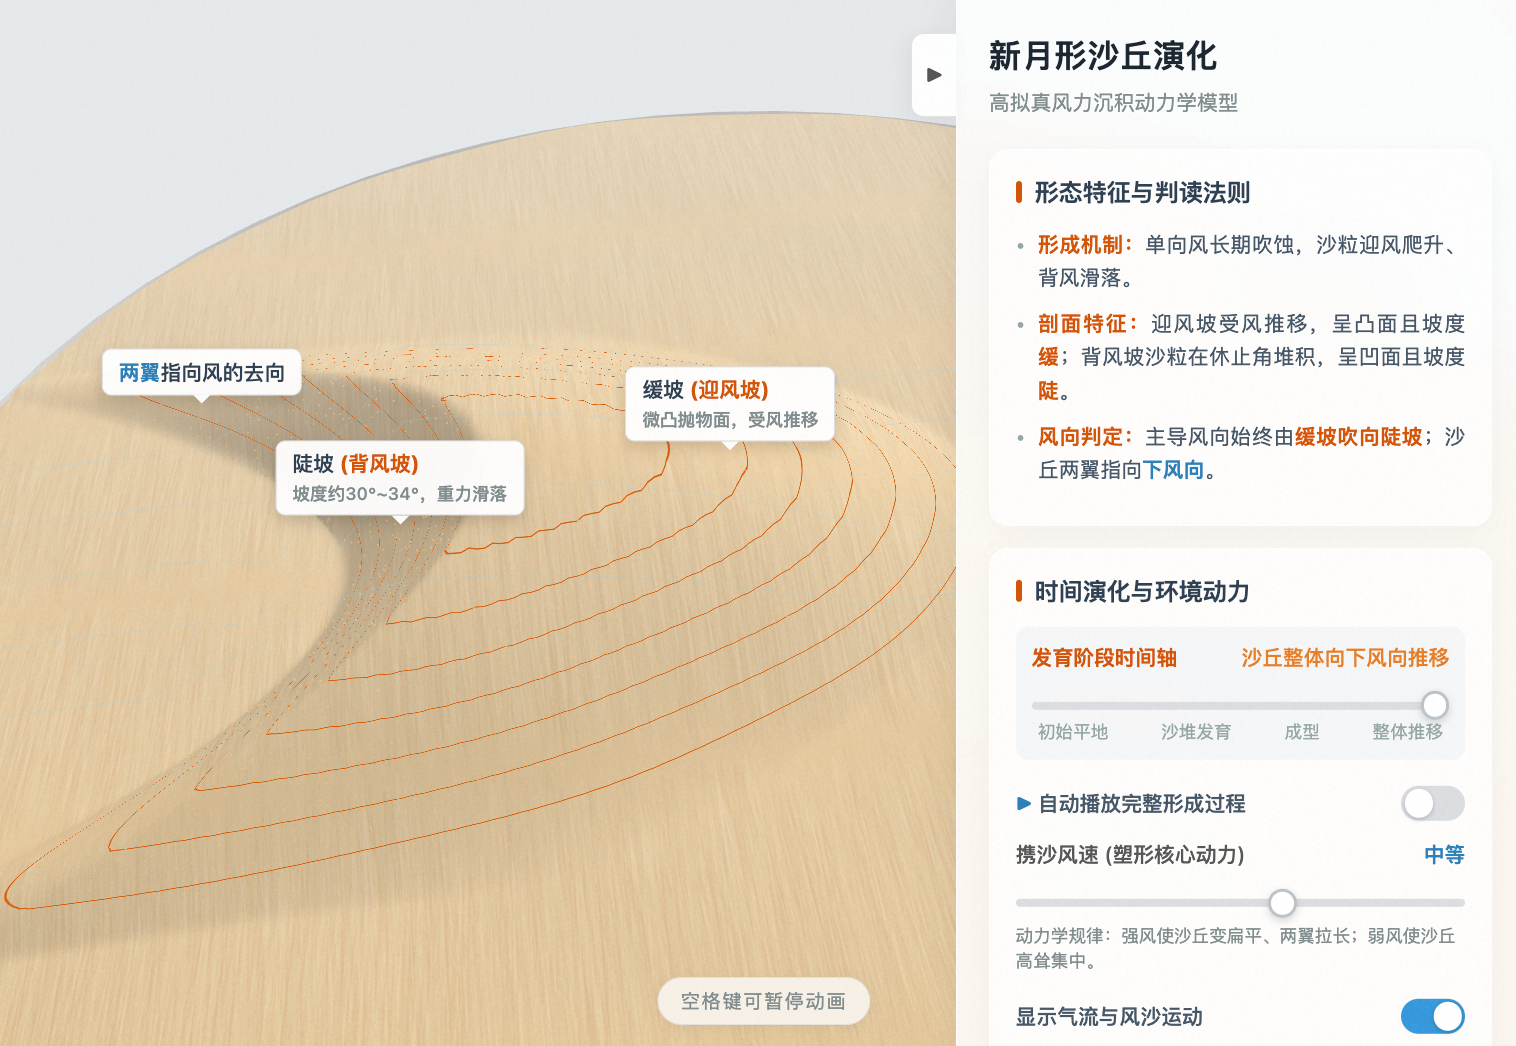Click the 显示气流与风沙运动 label
The width and height of the screenshot is (1516, 1046).
[x=1109, y=1017]
